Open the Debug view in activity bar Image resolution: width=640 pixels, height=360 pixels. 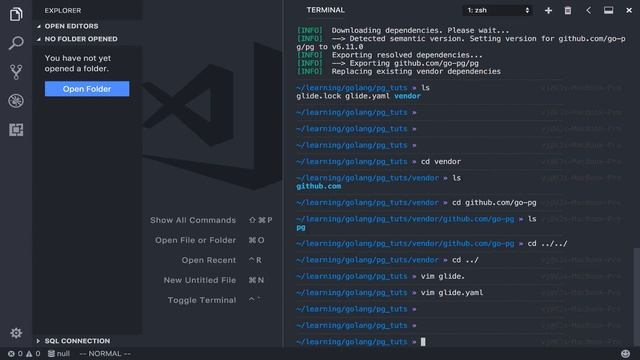[x=16, y=101]
